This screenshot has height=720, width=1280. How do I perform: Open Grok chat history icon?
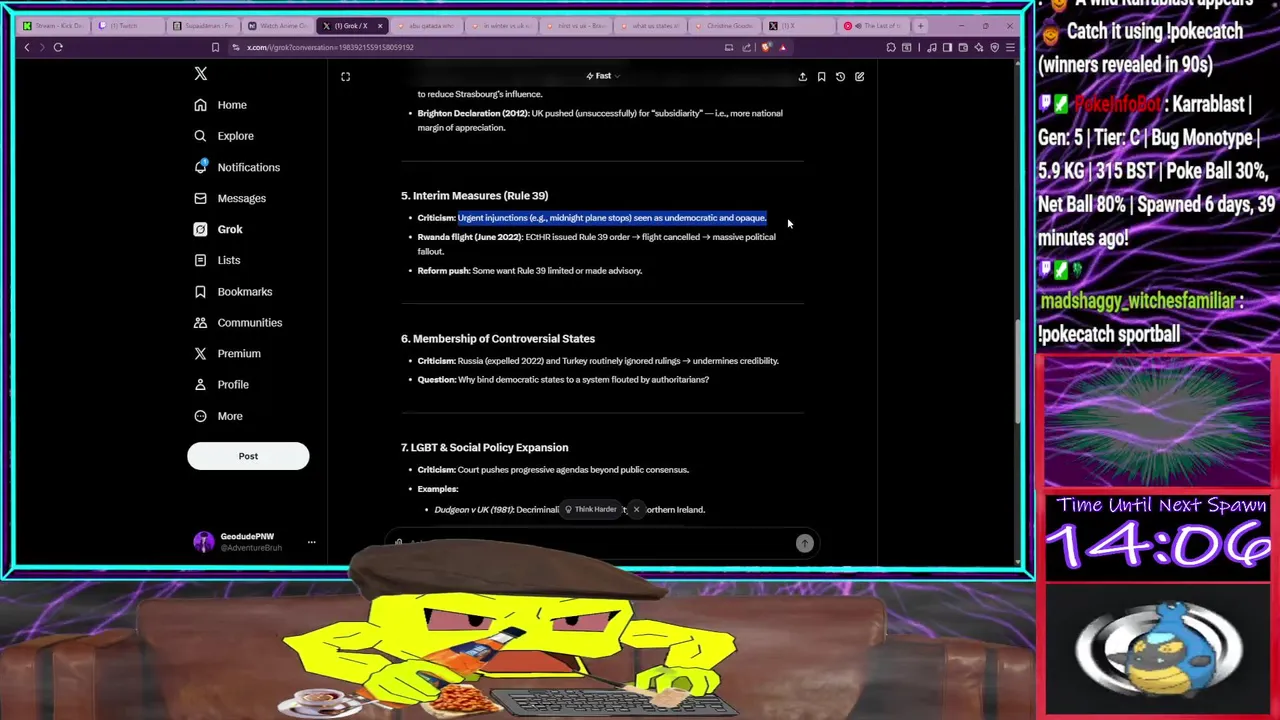840,76
